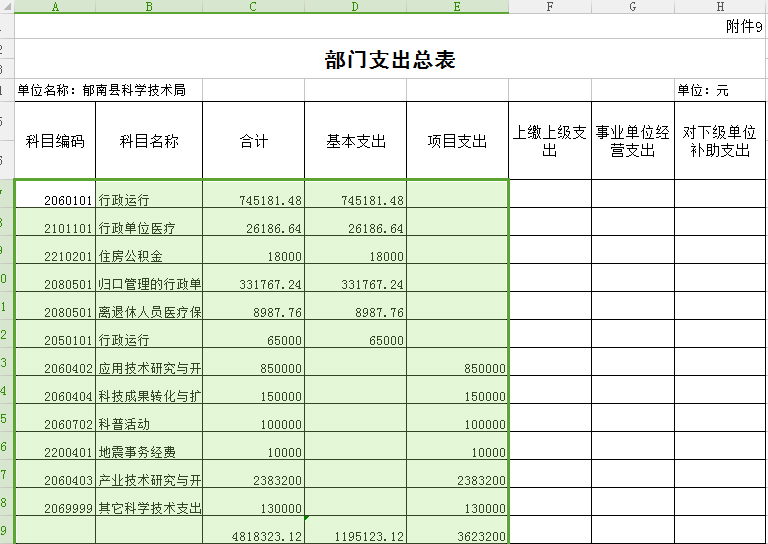Image resolution: width=768 pixels, height=544 pixels.
Task: Click the 合计 value 331767.24
Action: [253, 284]
